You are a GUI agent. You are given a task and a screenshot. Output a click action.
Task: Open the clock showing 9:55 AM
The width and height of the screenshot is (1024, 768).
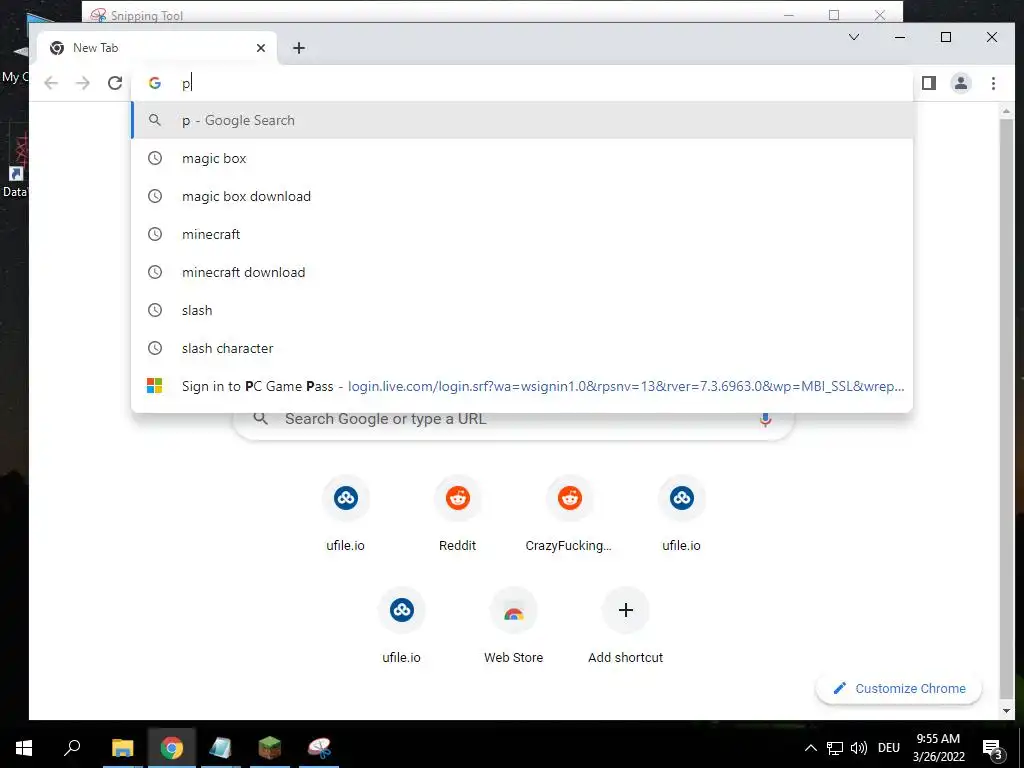pyautogui.click(x=938, y=747)
